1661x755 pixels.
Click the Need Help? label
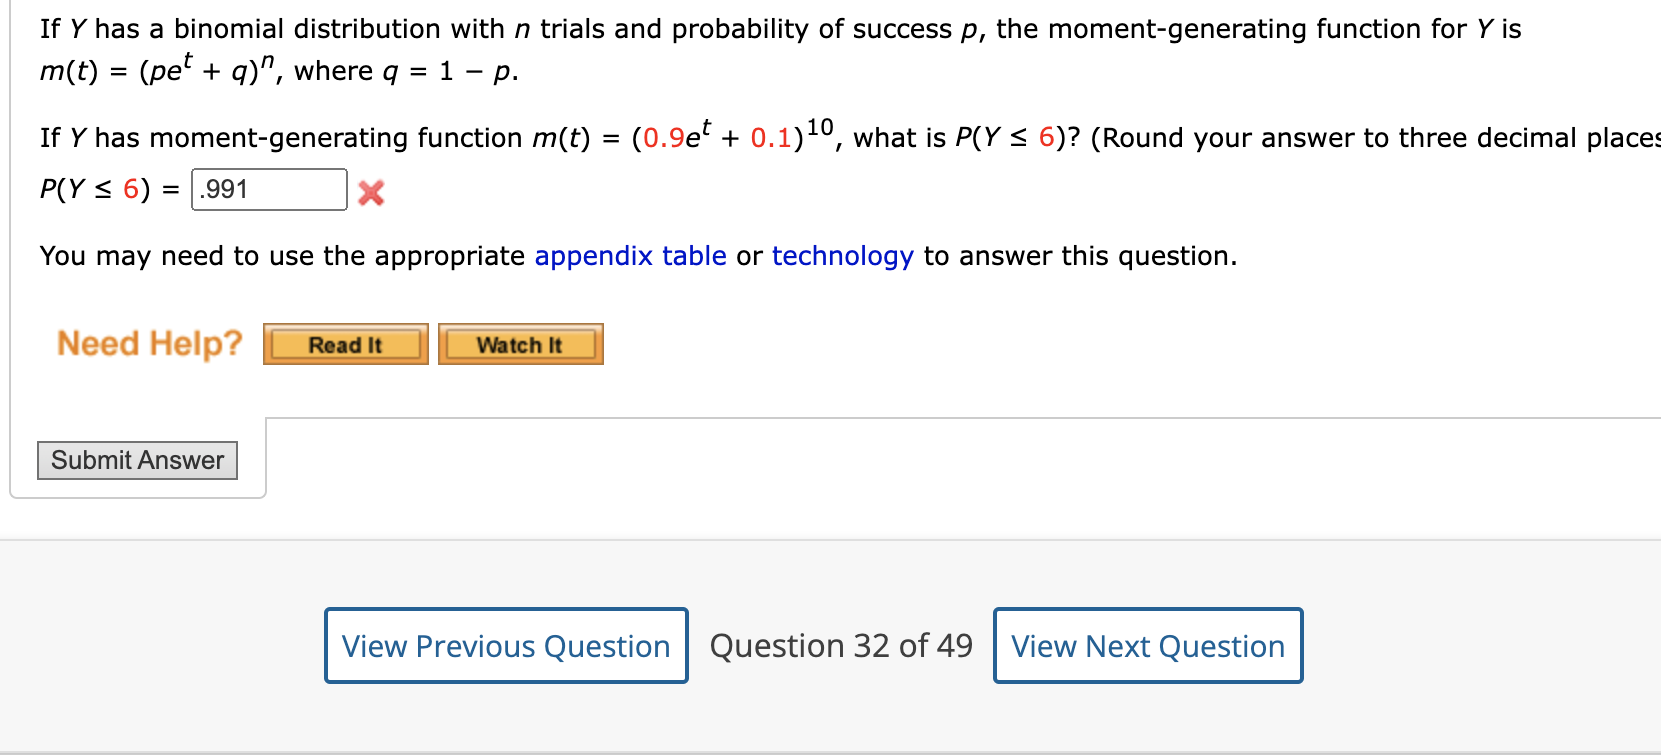pyautogui.click(x=148, y=344)
